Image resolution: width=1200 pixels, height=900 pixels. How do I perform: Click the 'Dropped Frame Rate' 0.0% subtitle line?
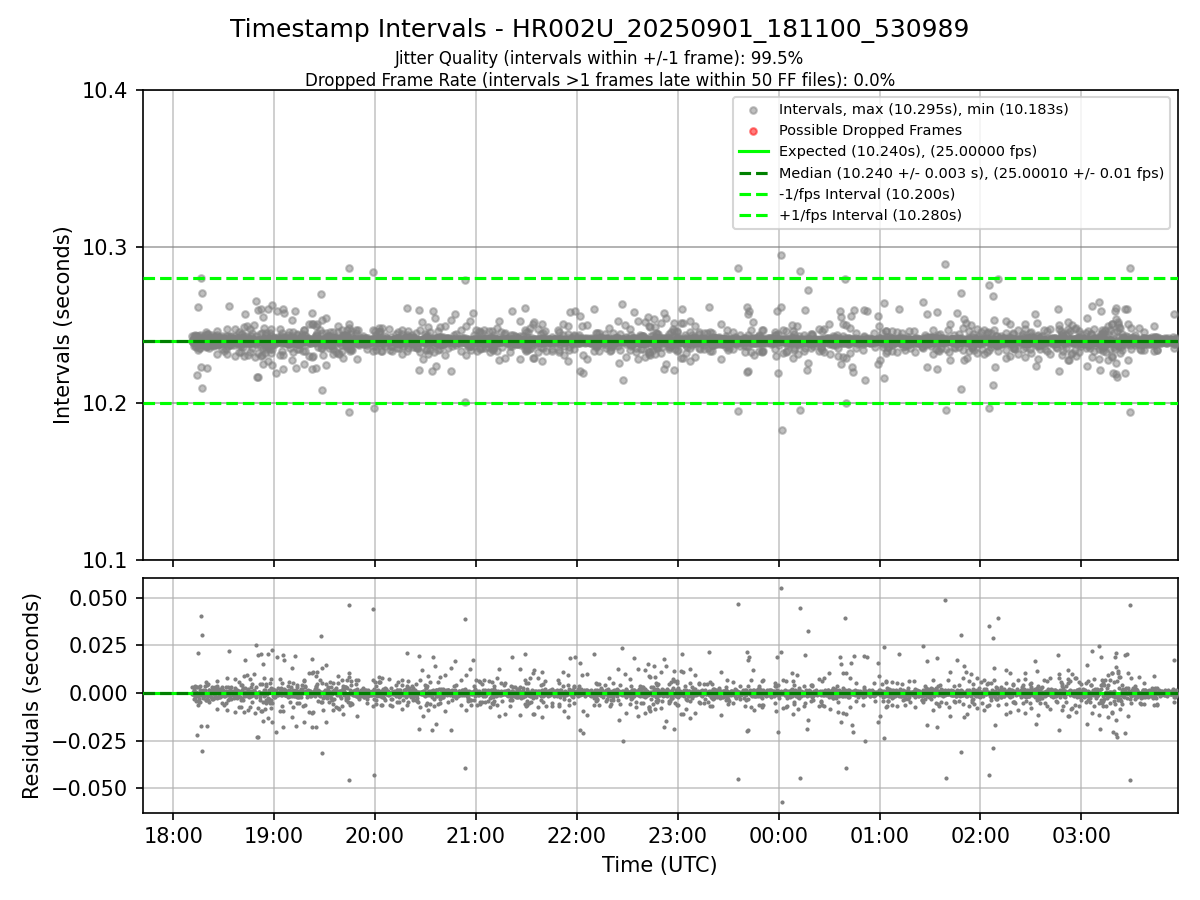599,80
